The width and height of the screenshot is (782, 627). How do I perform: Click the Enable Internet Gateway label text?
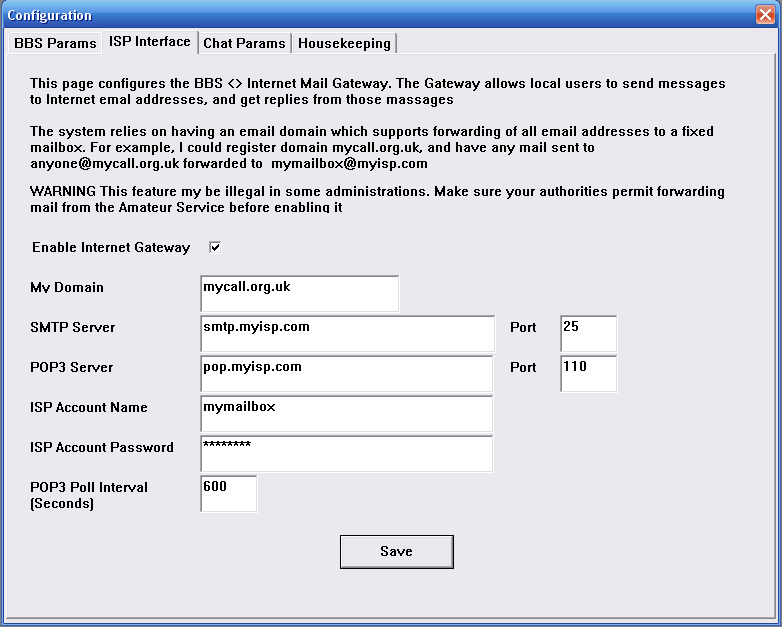point(111,247)
